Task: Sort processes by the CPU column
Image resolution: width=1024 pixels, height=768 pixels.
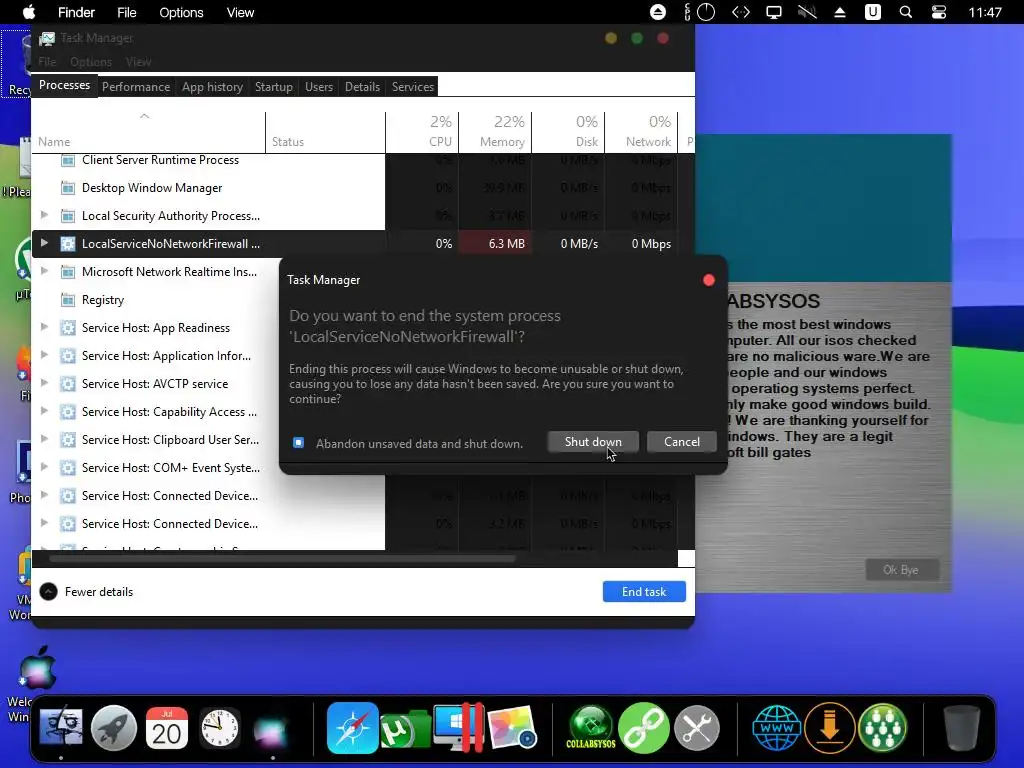Action: (x=423, y=131)
